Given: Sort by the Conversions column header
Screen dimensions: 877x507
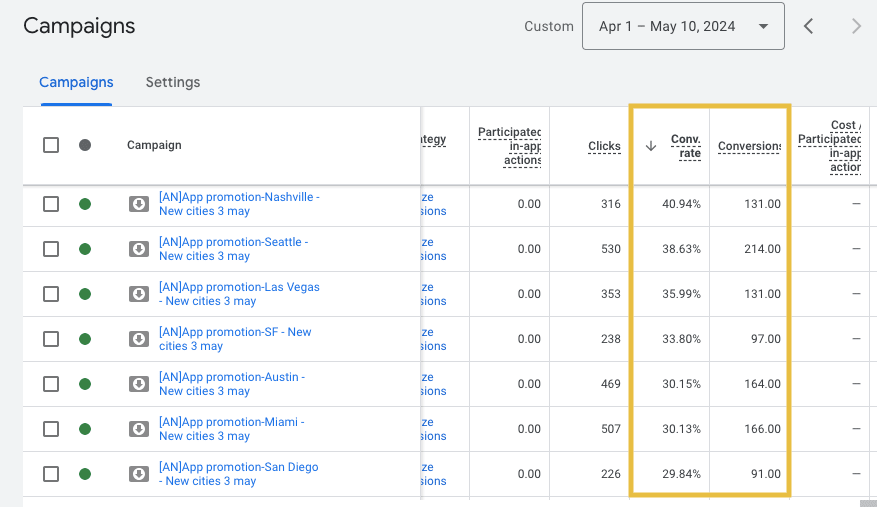Looking at the screenshot, I should [749, 146].
